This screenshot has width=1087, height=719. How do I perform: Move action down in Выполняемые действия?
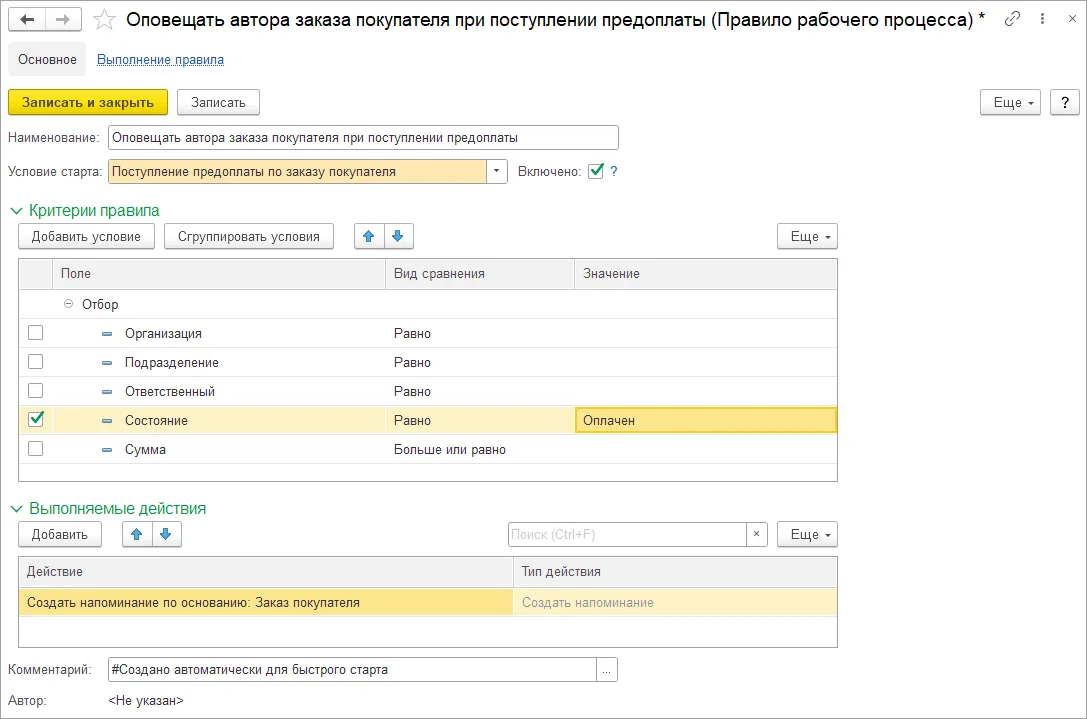[x=166, y=535]
